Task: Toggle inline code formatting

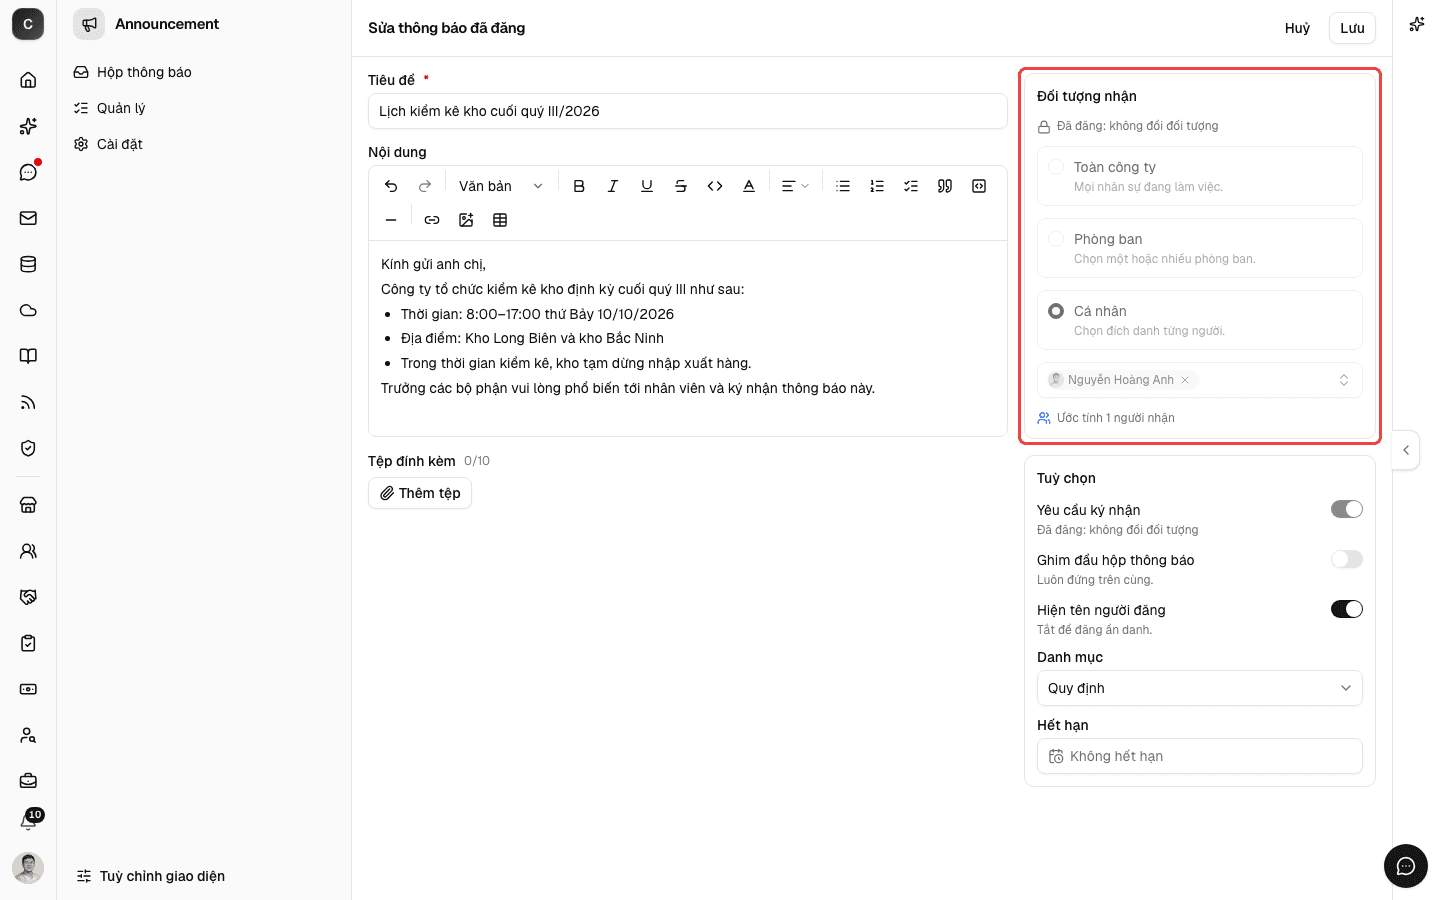Action: tap(715, 186)
